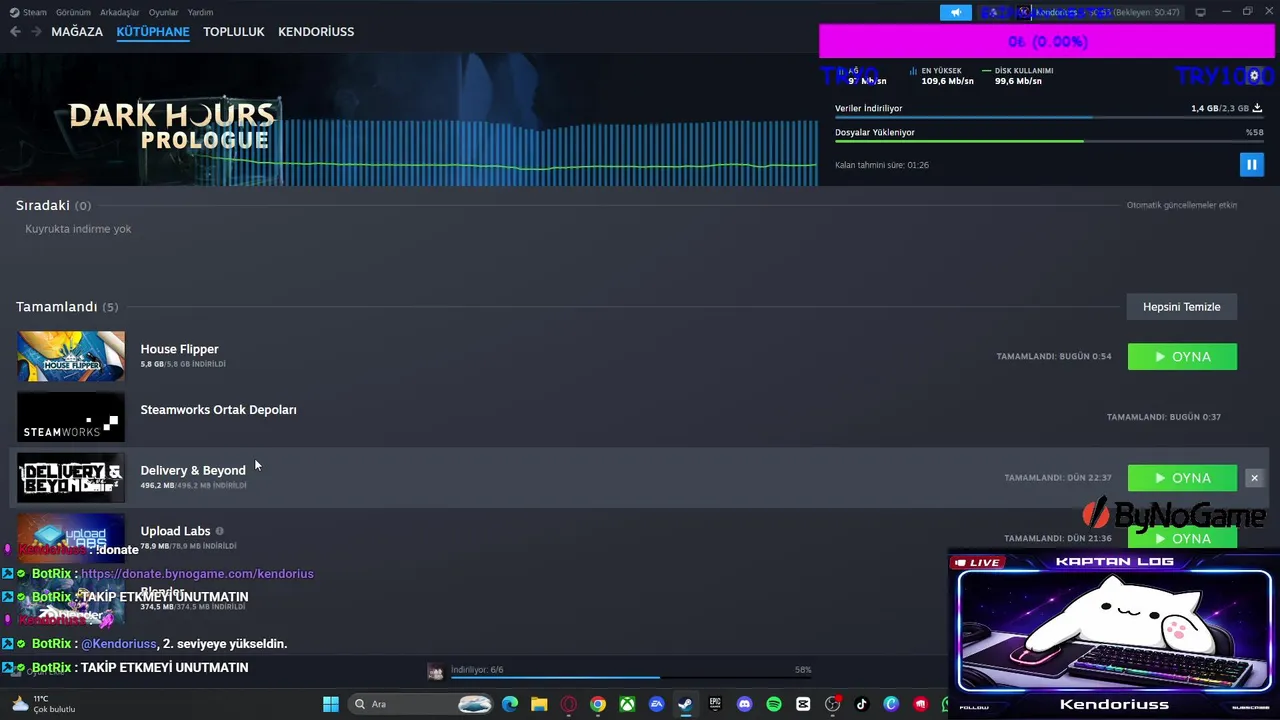Viewport: 1280px width, 720px height.
Task: Open the Yardım menu
Action: (x=200, y=12)
